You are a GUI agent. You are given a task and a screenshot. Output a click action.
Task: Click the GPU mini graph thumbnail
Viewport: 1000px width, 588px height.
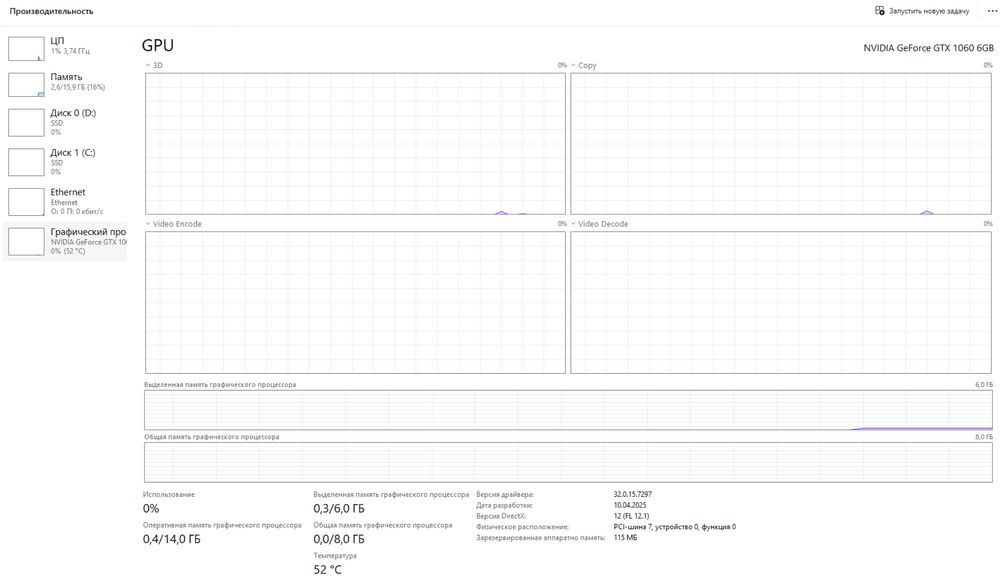26,242
